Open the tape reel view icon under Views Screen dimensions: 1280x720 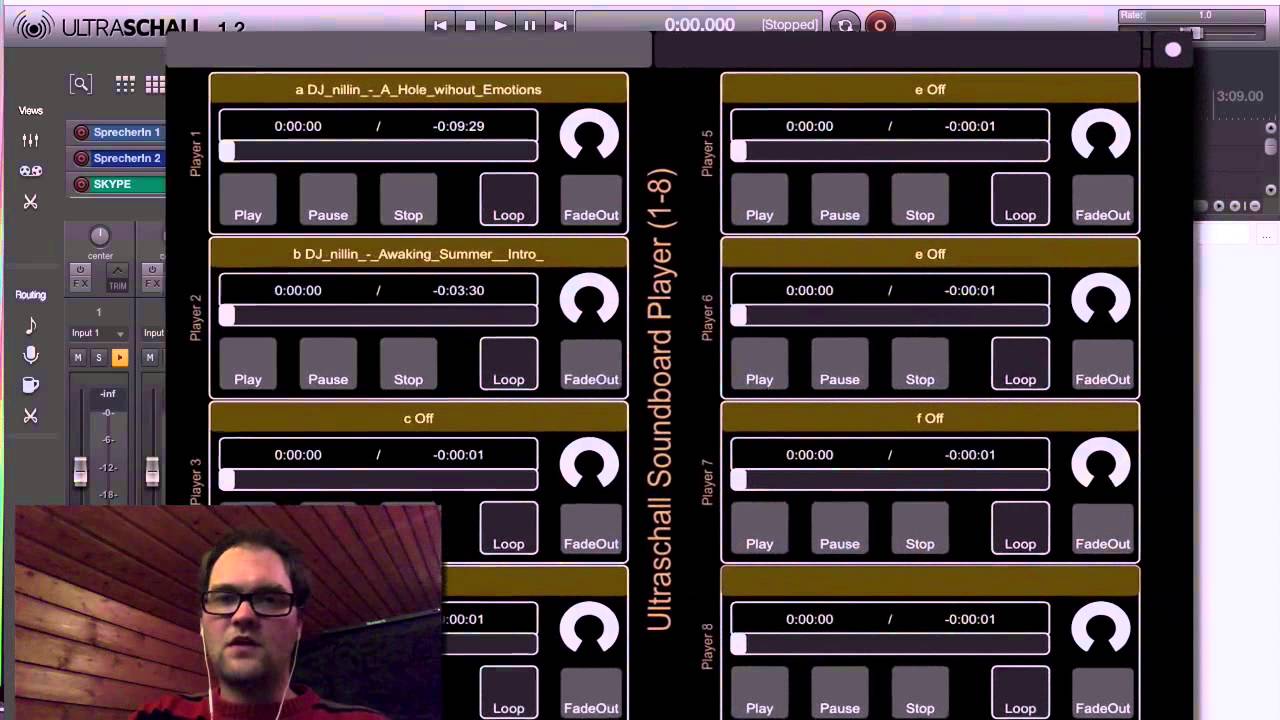point(30,171)
